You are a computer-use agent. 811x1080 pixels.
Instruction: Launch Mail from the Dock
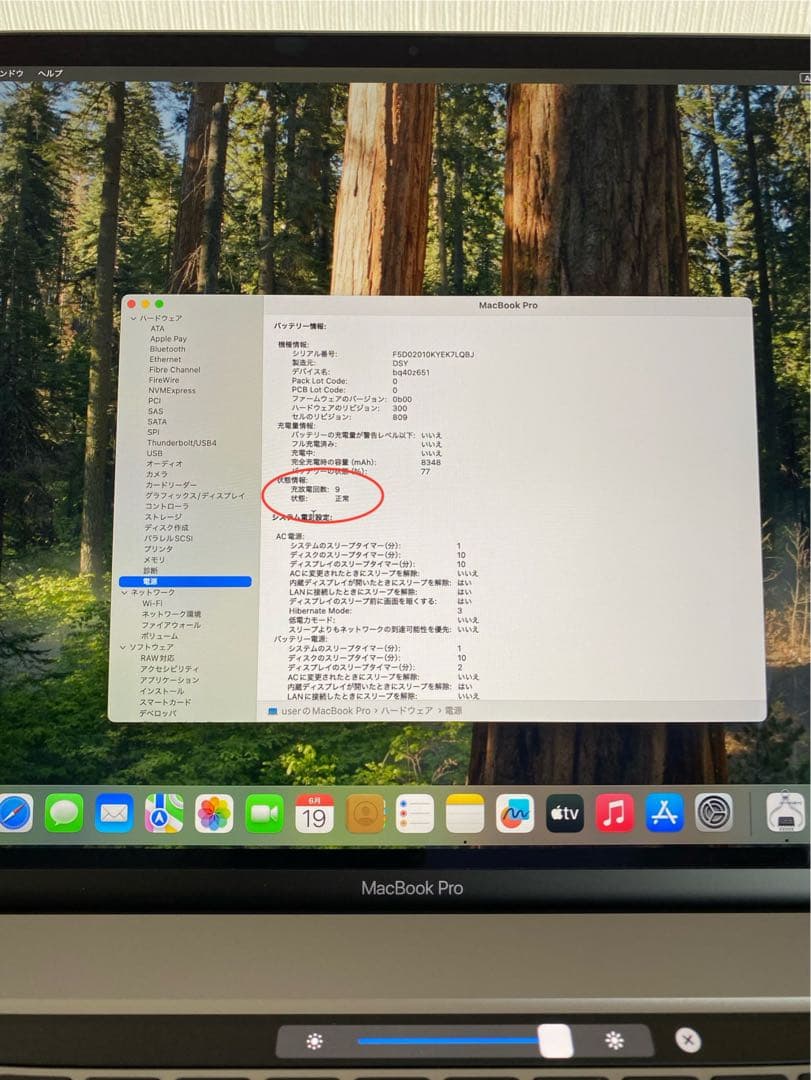[112, 814]
